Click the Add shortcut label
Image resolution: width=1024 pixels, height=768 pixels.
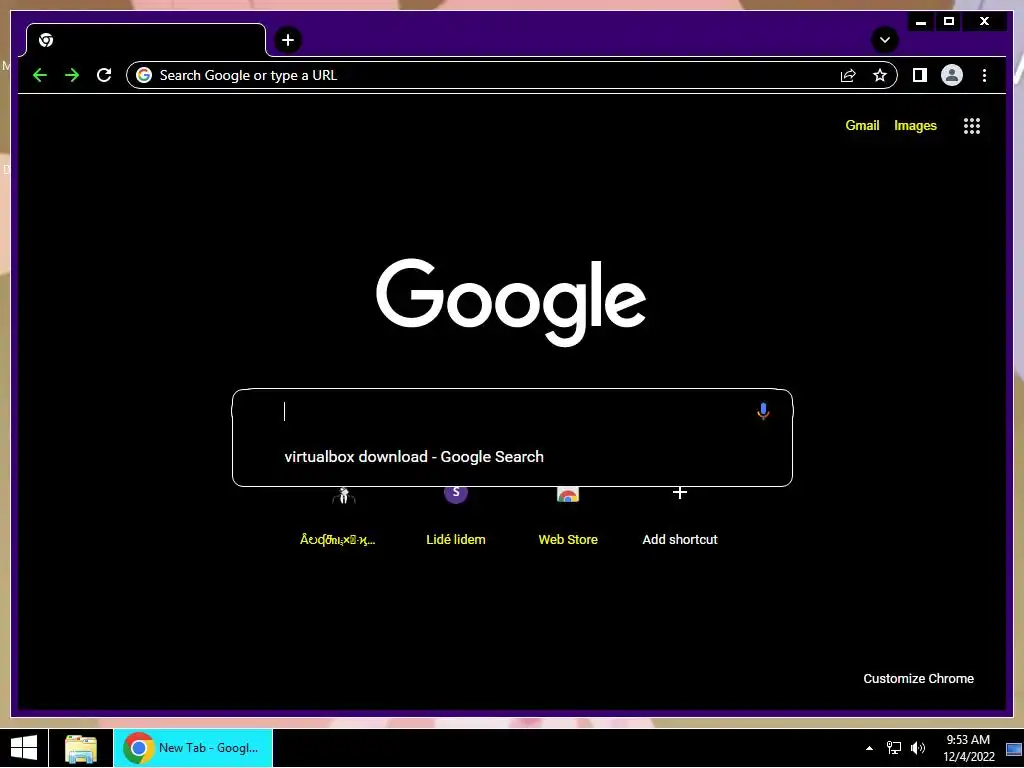[x=680, y=539]
